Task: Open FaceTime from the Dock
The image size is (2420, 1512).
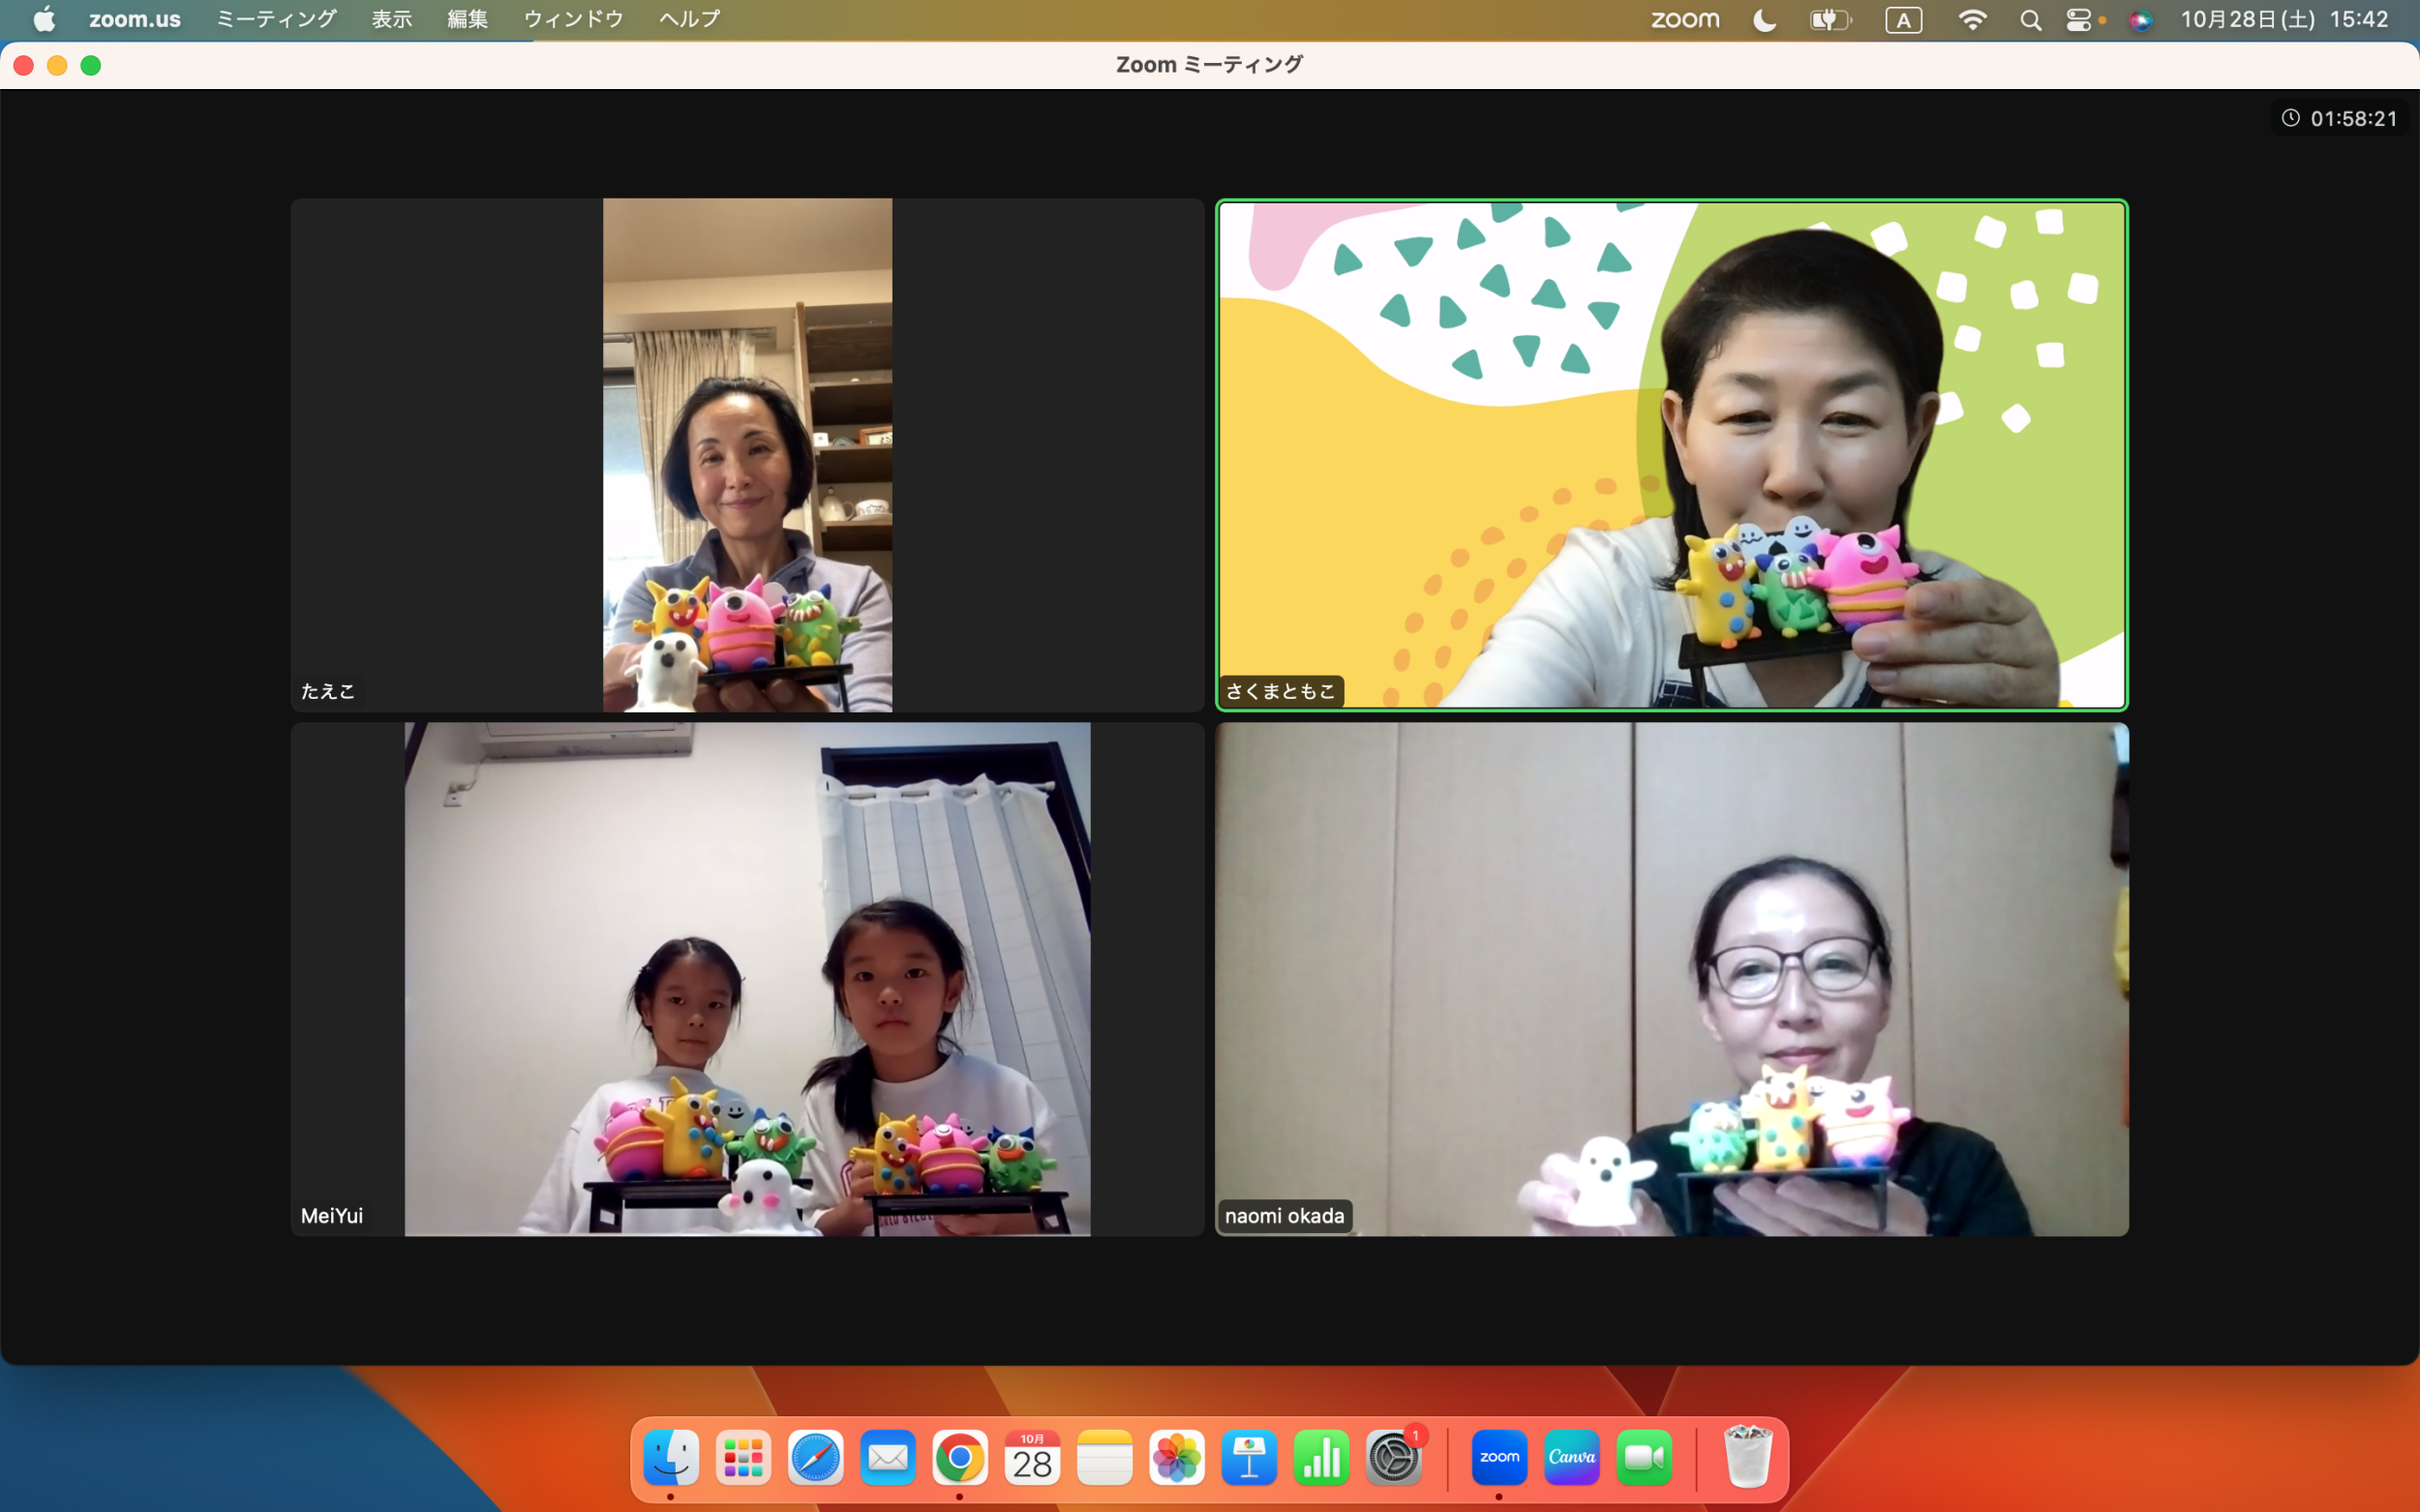Action: tap(1644, 1458)
